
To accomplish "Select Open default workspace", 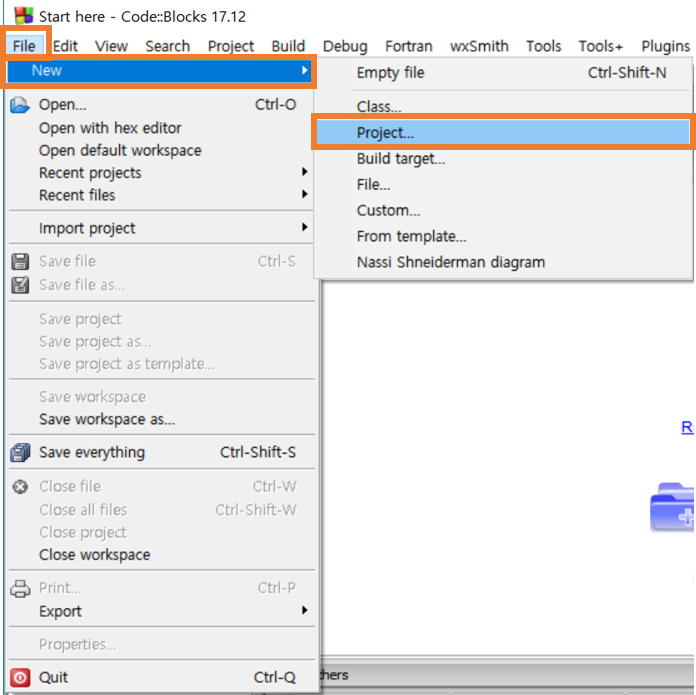I will (x=161, y=150).
